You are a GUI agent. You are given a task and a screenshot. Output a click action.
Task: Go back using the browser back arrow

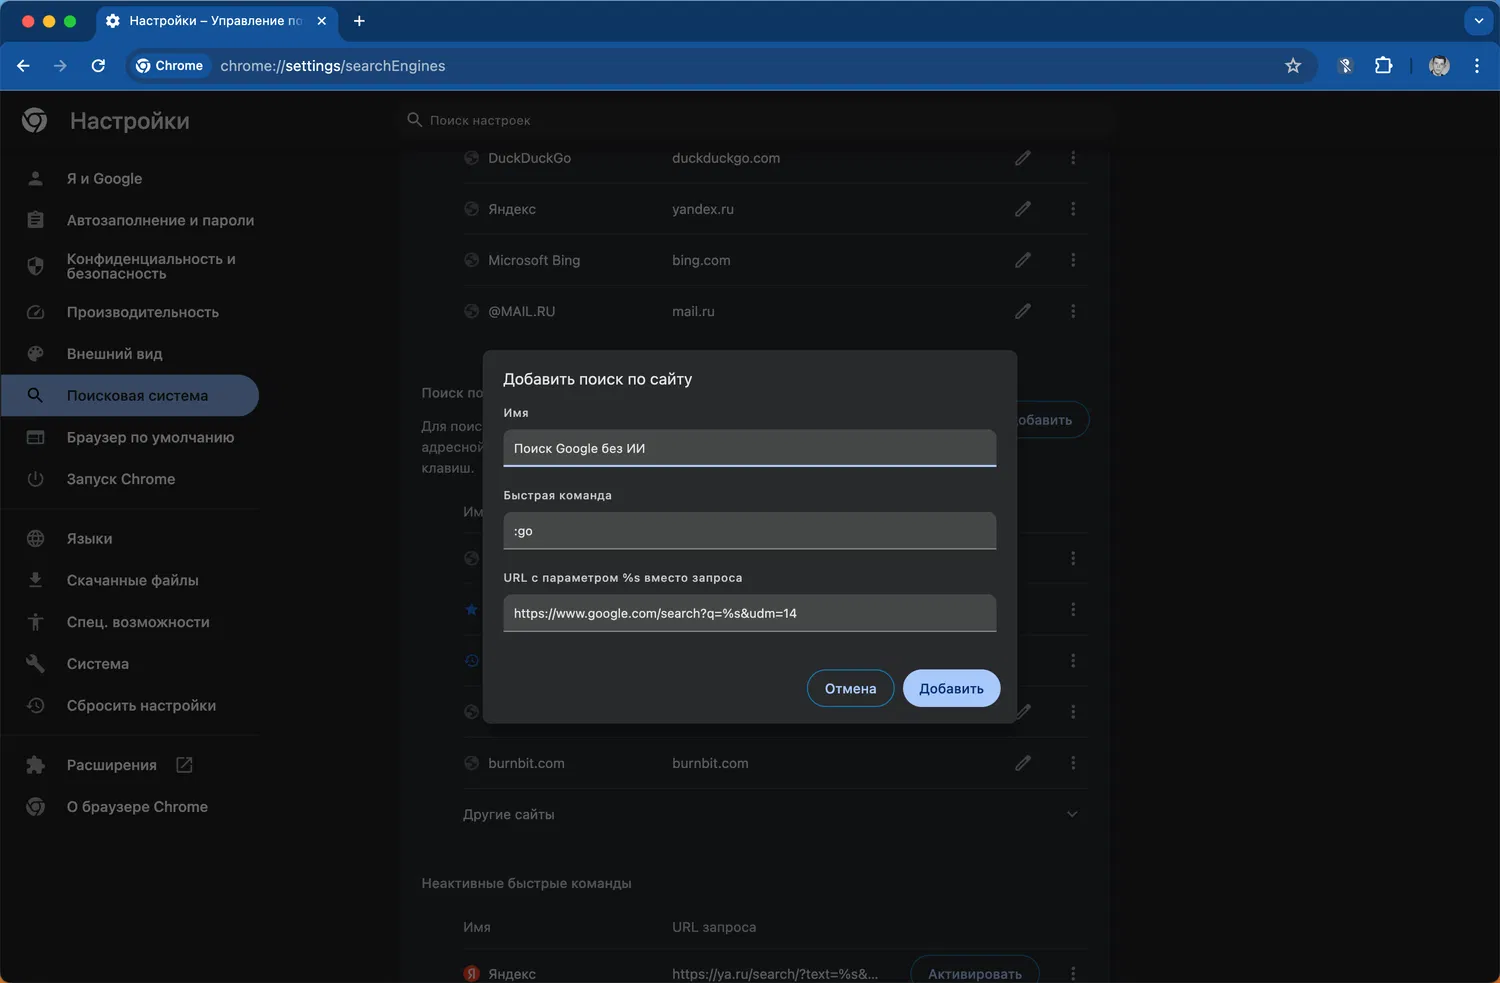(x=23, y=66)
